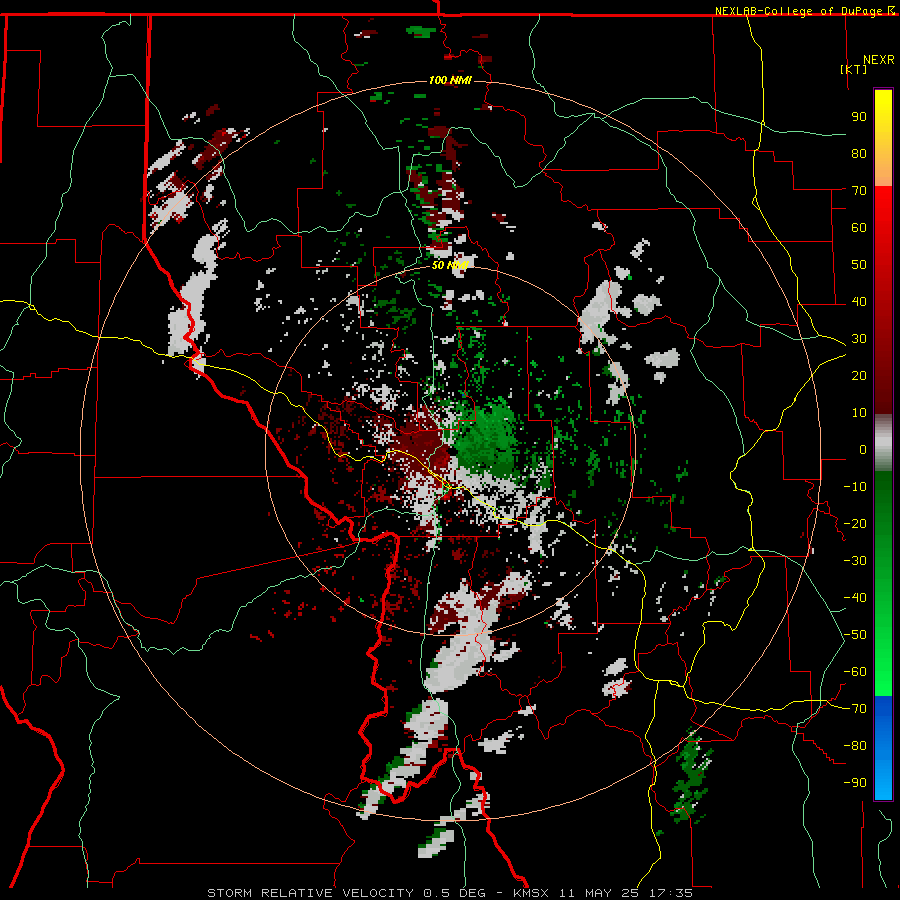This screenshot has width=900, height=900.
Task: Click the positive "60" scale value
Action: coord(859,227)
